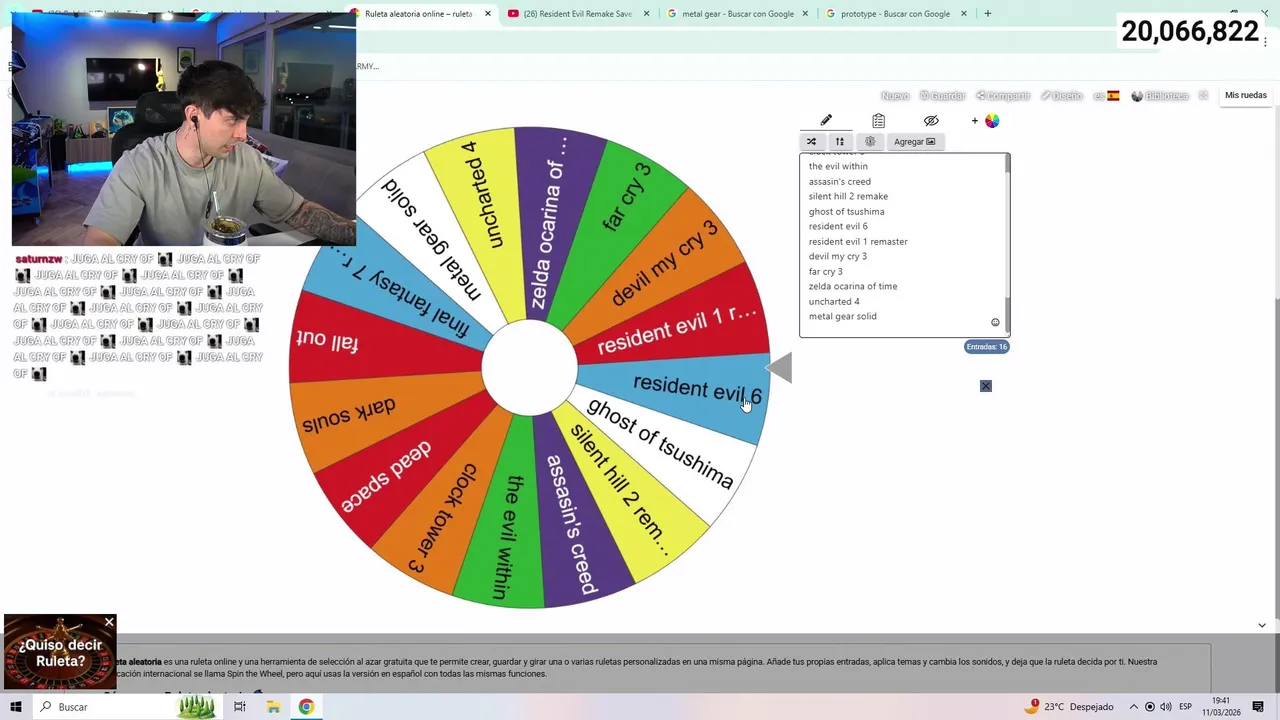Image resolution: width=1280 pixels, height=720 pixels.
Task: Open weather widget 23°C Despejado
Action: point(1070,707)
